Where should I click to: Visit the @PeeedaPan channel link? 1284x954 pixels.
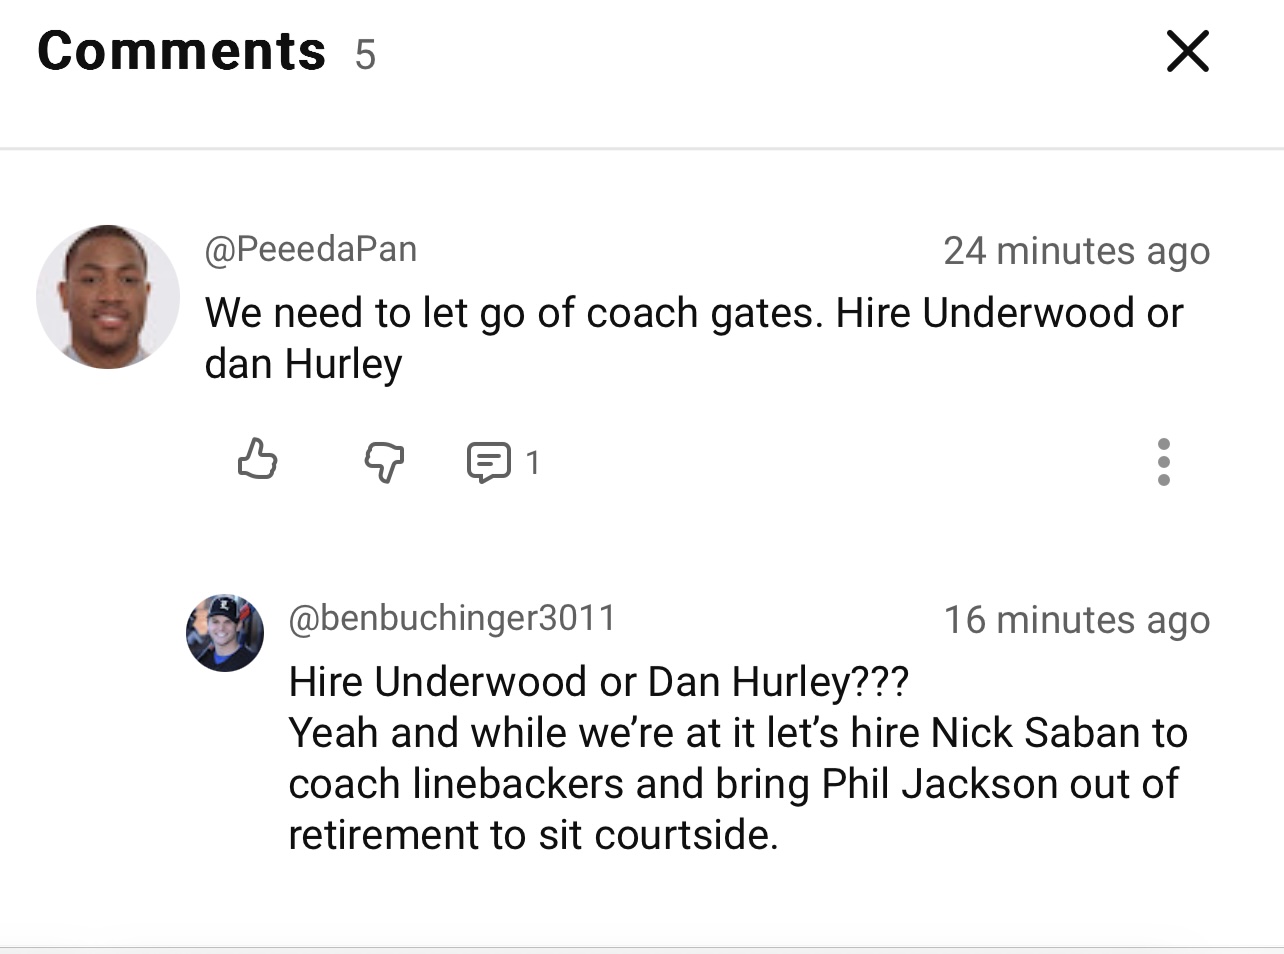[310, 249]
